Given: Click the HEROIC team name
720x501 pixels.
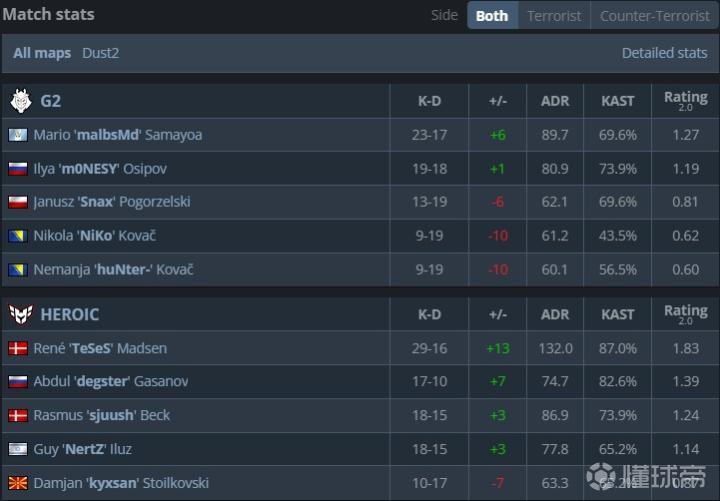Looking at the screenshot, I should pos(69,314).
